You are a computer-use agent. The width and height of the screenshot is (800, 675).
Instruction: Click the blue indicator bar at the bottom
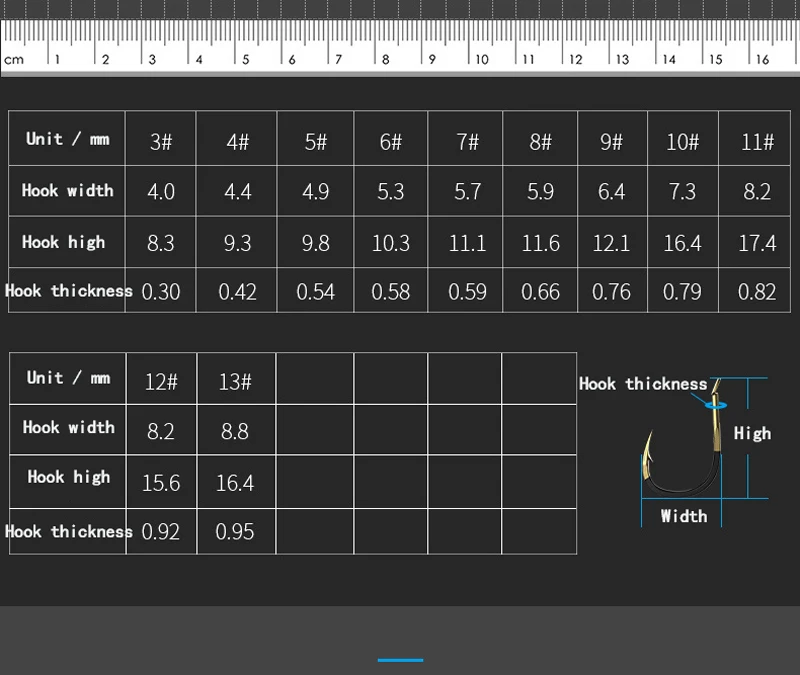401,660
